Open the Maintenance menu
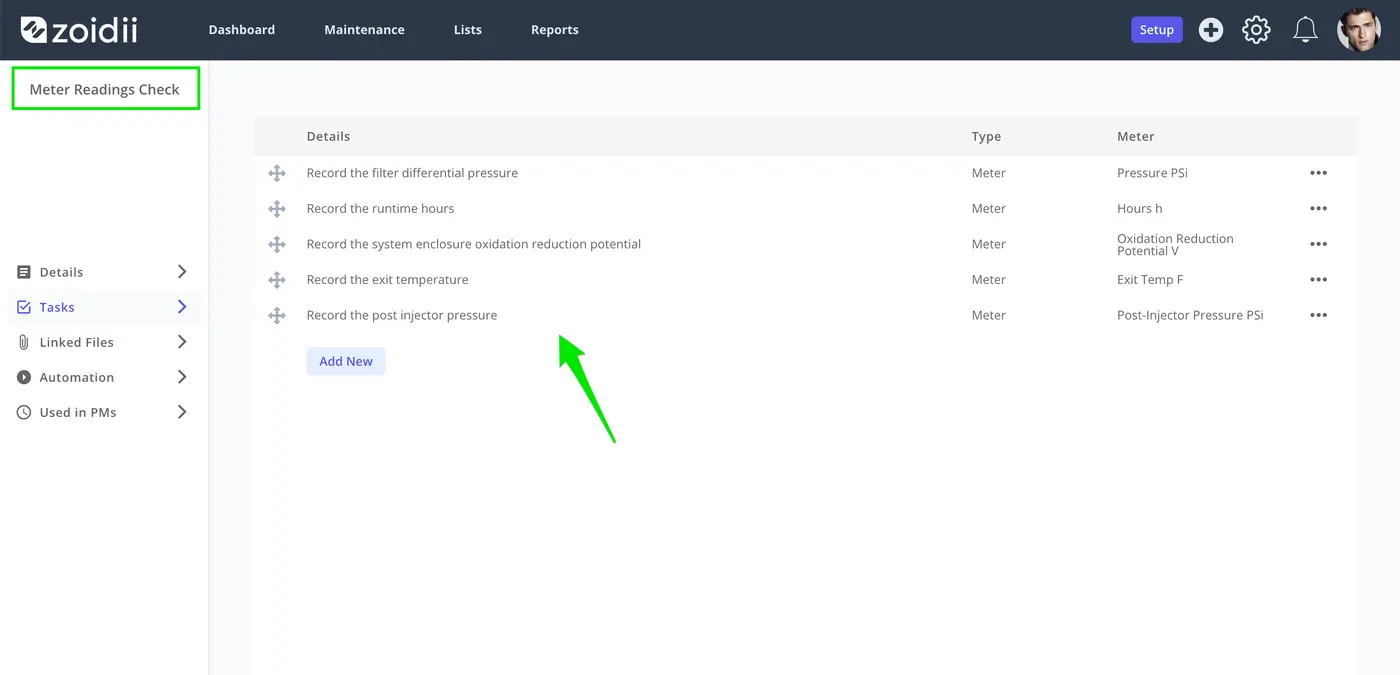Screen dimensions: 1400x675 [364, 30]
